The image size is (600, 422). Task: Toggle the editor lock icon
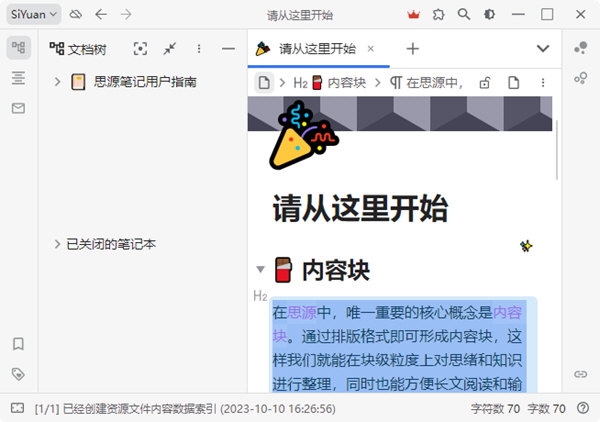click(x=485, y=83)
